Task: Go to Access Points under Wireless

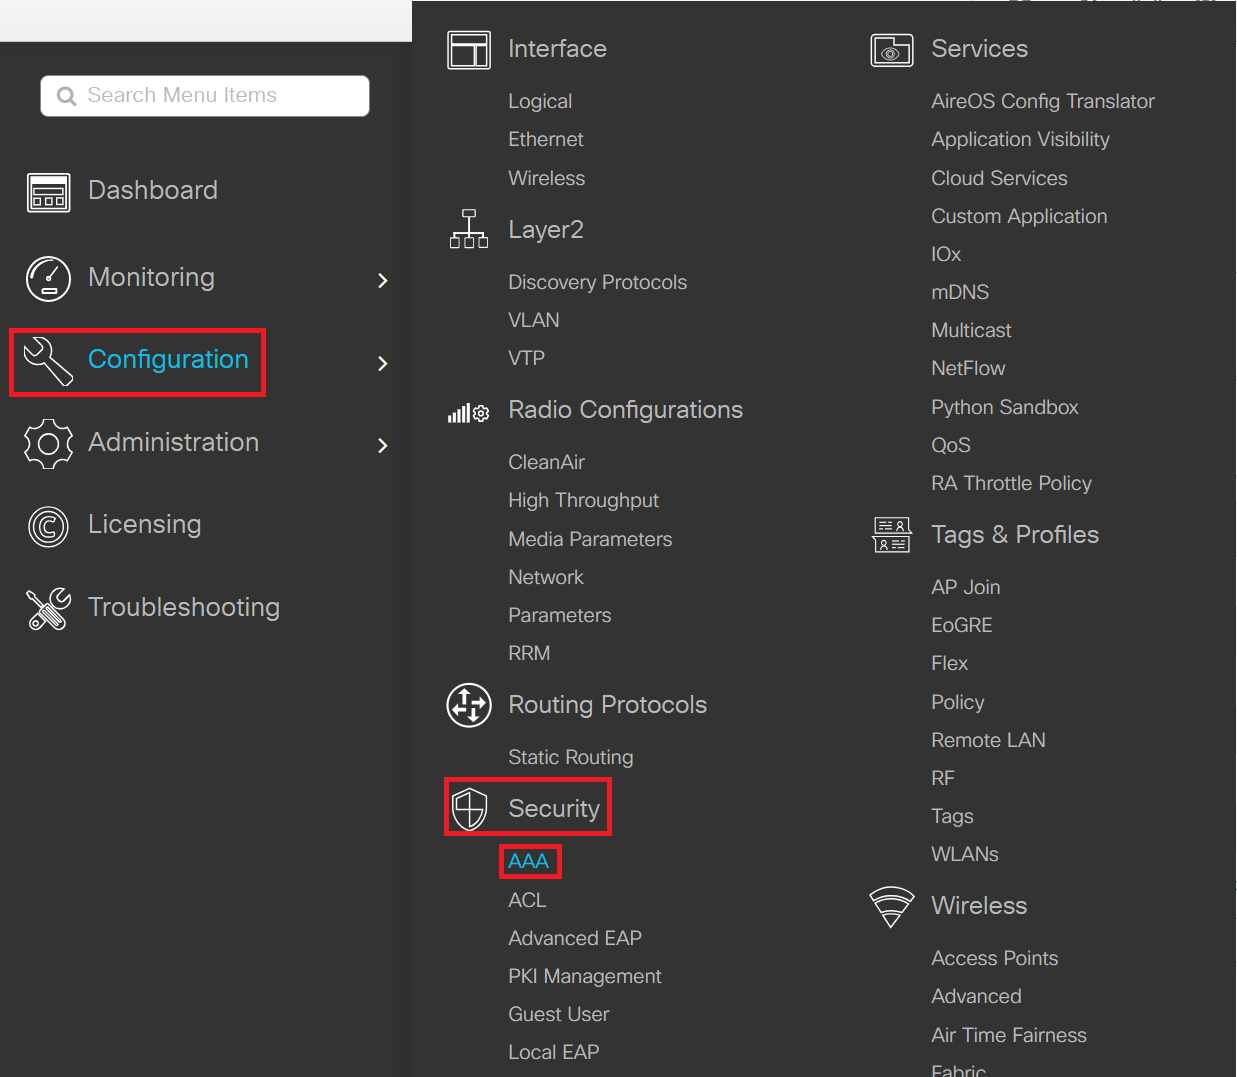Action: 994,958
